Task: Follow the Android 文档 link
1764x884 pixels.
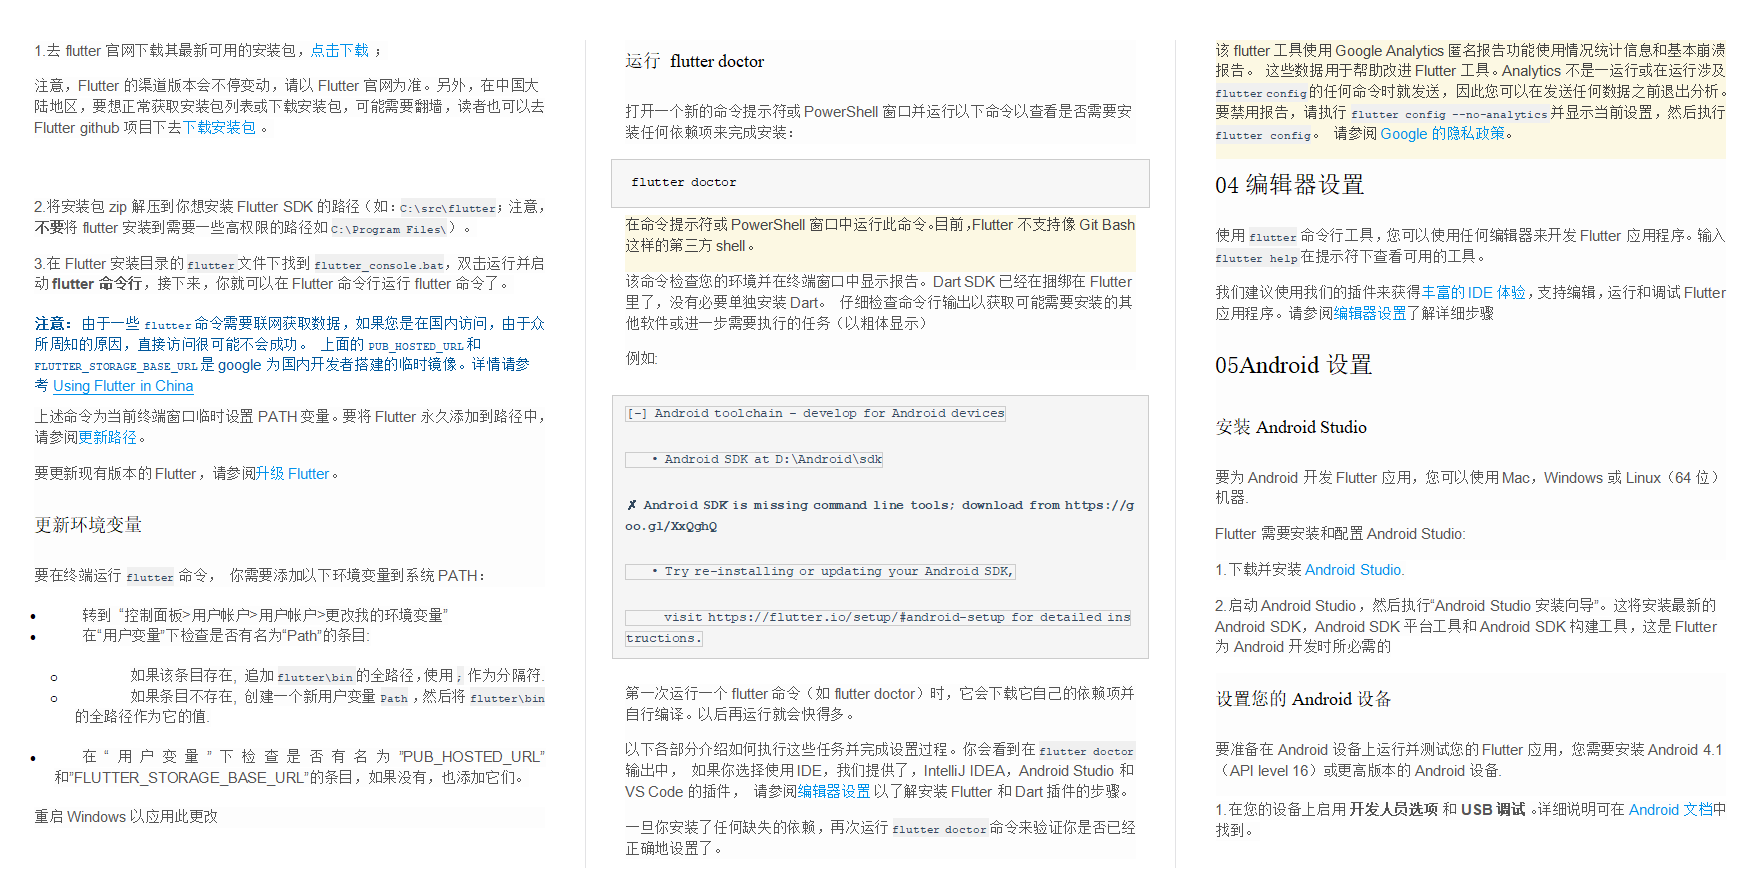Action: coord(1670,809)
